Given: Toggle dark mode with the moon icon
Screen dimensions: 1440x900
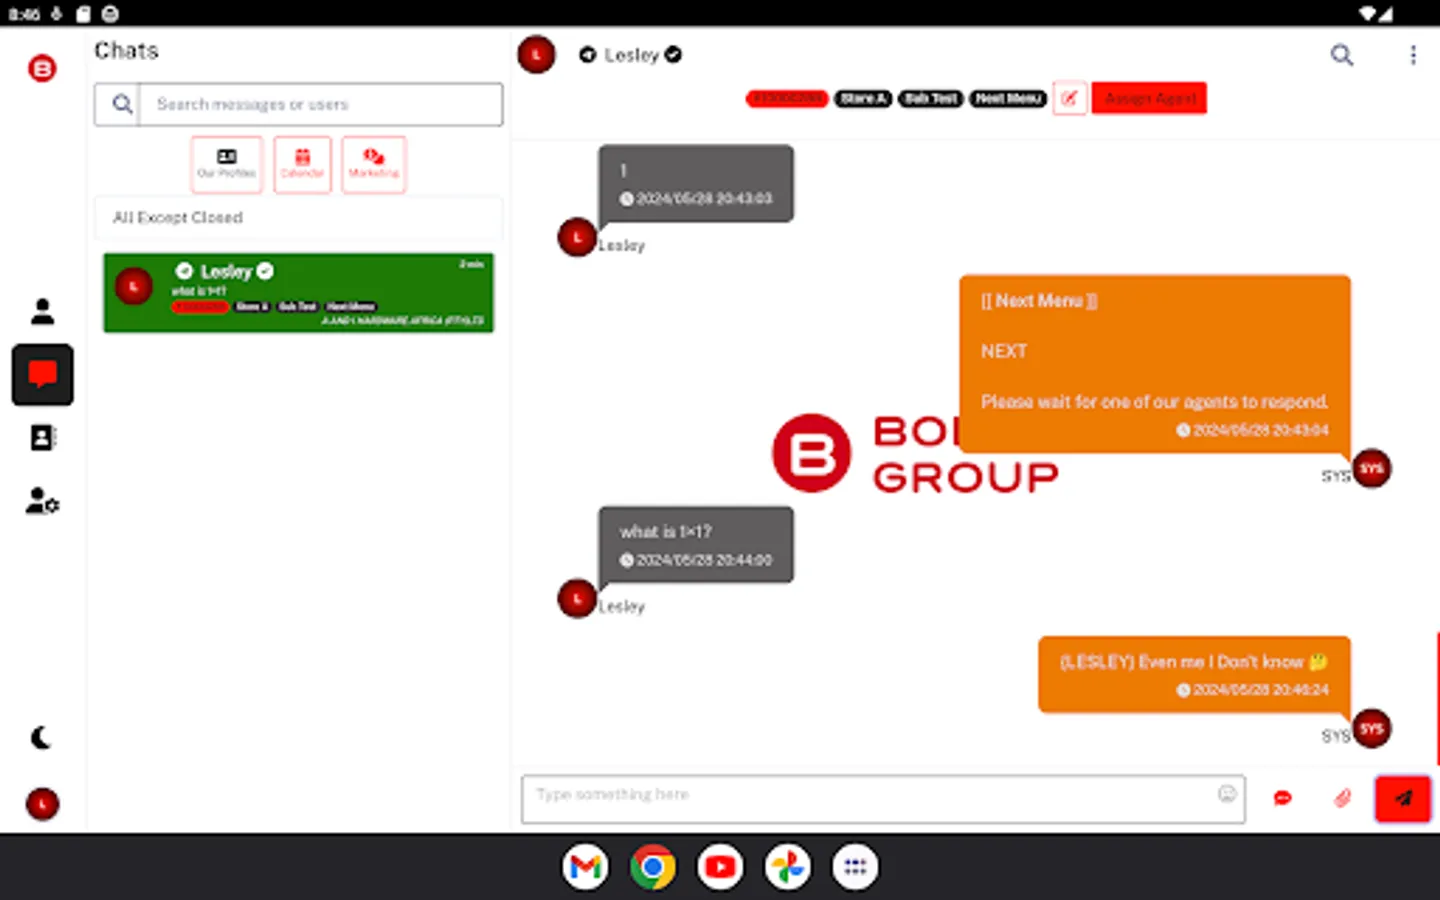Looking at the screenshot, I should click(40, 737).
